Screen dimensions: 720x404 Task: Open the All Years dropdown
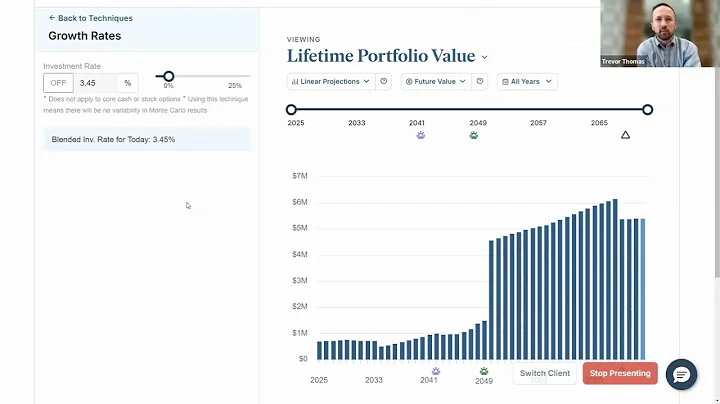click(x=527, y=81)
